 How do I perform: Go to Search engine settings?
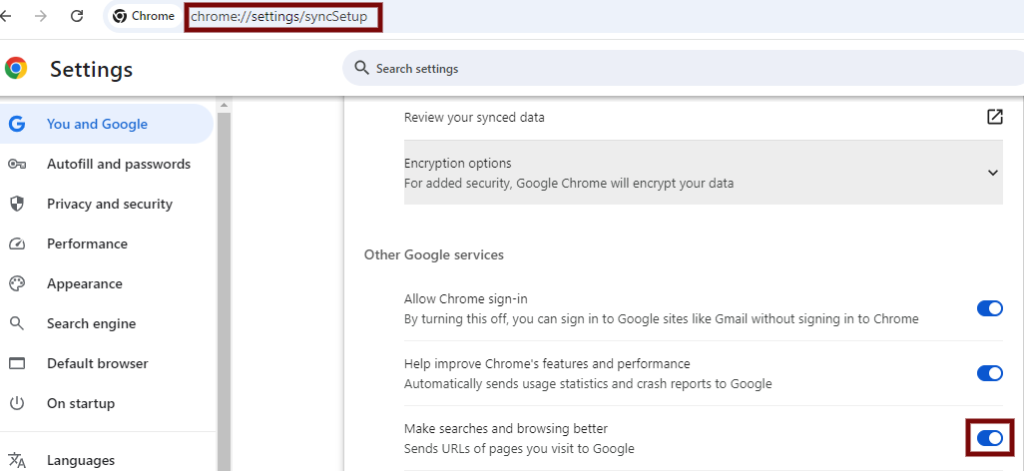[x=91, y=324]
